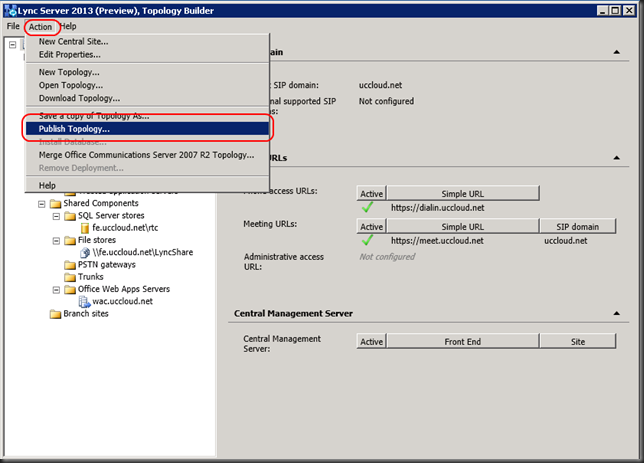Select File stores tree item
The height and width of the screenshot is (463, 644).
point(97,240)
